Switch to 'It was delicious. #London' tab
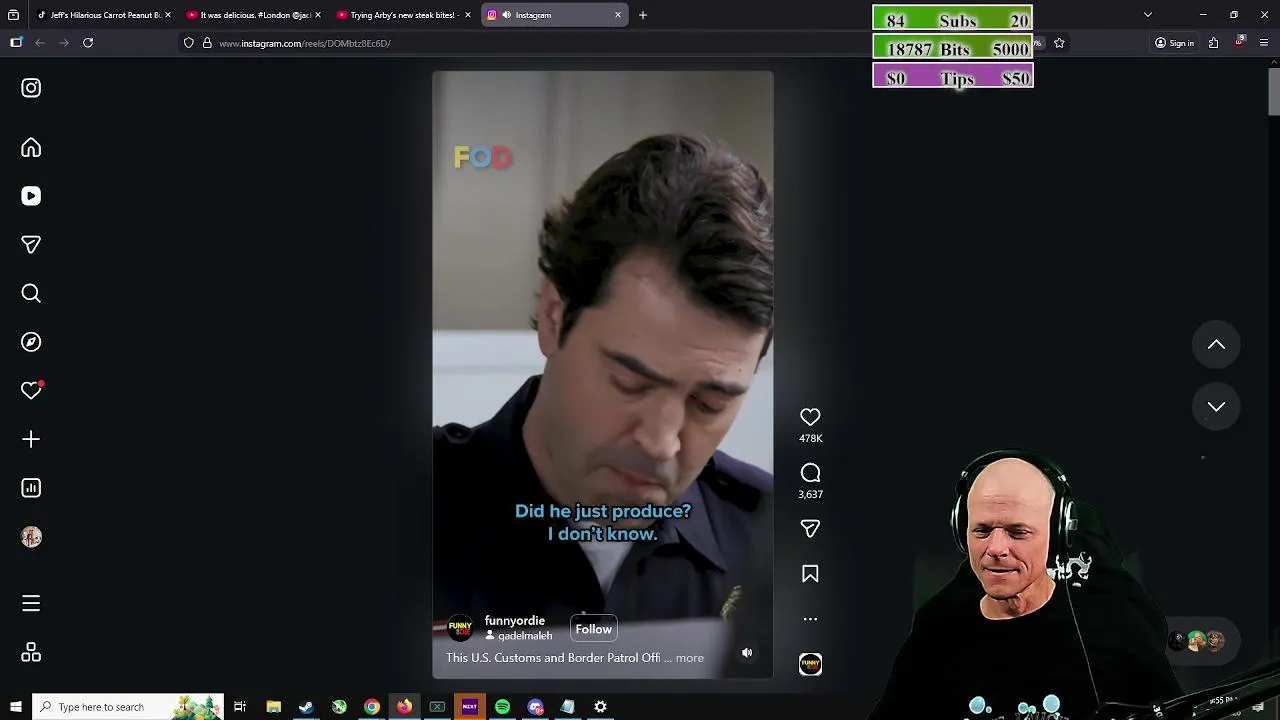The width and height of the screenshot is (1280, 720). (255, 15)
